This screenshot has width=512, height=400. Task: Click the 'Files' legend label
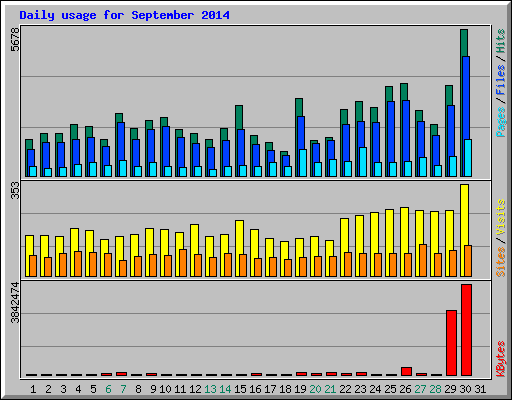tap(500, 80)
